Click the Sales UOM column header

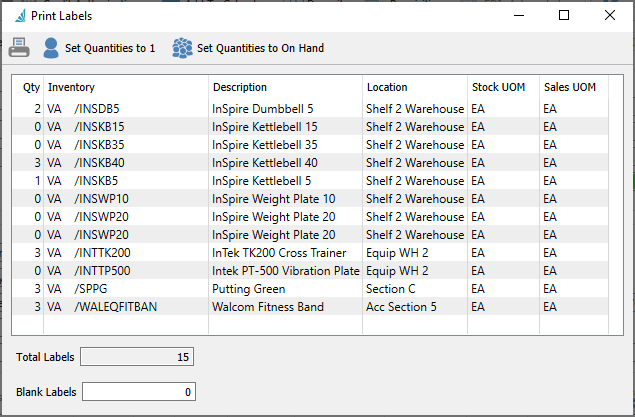click(570, 88)
